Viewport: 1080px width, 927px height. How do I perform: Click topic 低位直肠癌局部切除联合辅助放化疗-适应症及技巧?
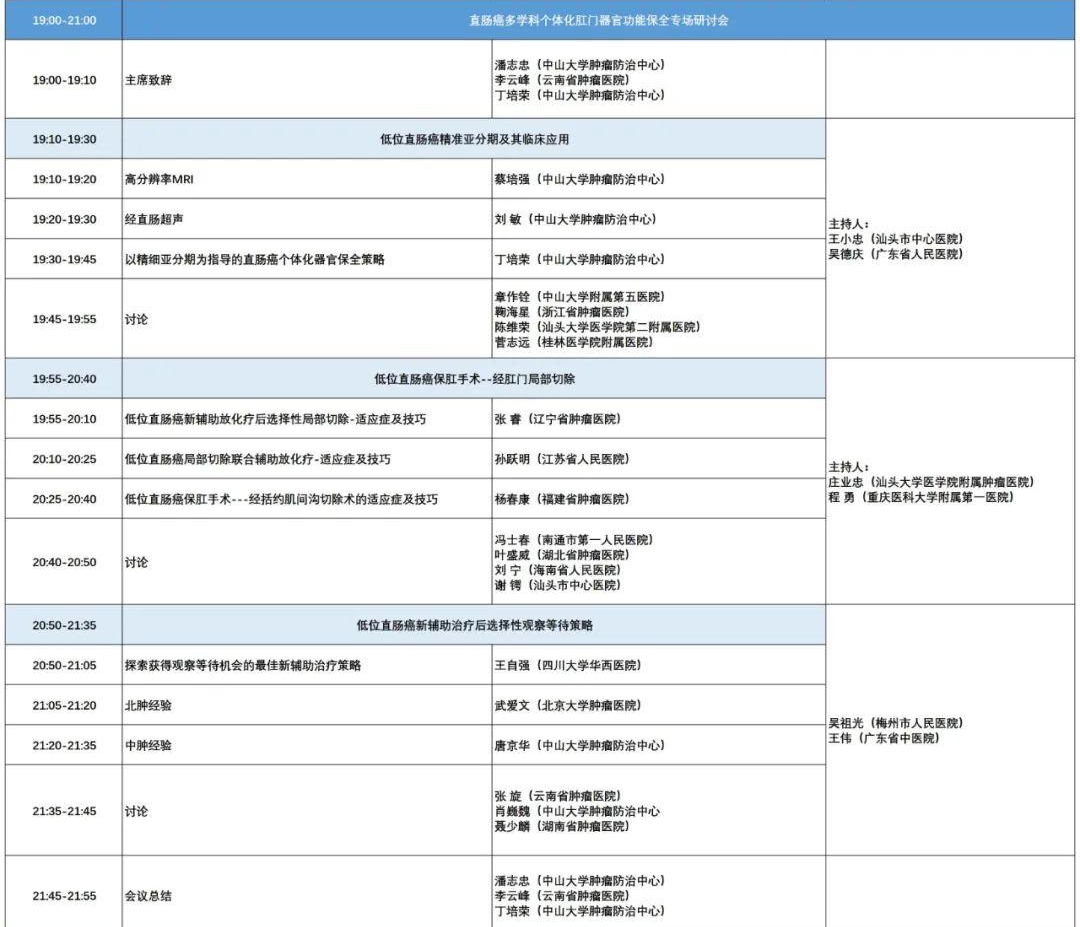click(x=258, y=459)
